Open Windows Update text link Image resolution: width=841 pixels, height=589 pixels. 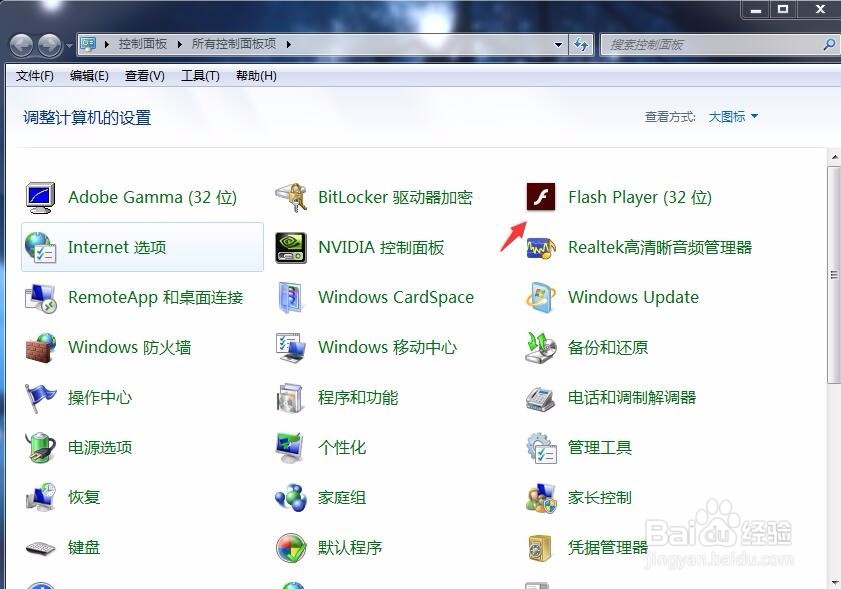pyautogui.click(x=633, y=297)
